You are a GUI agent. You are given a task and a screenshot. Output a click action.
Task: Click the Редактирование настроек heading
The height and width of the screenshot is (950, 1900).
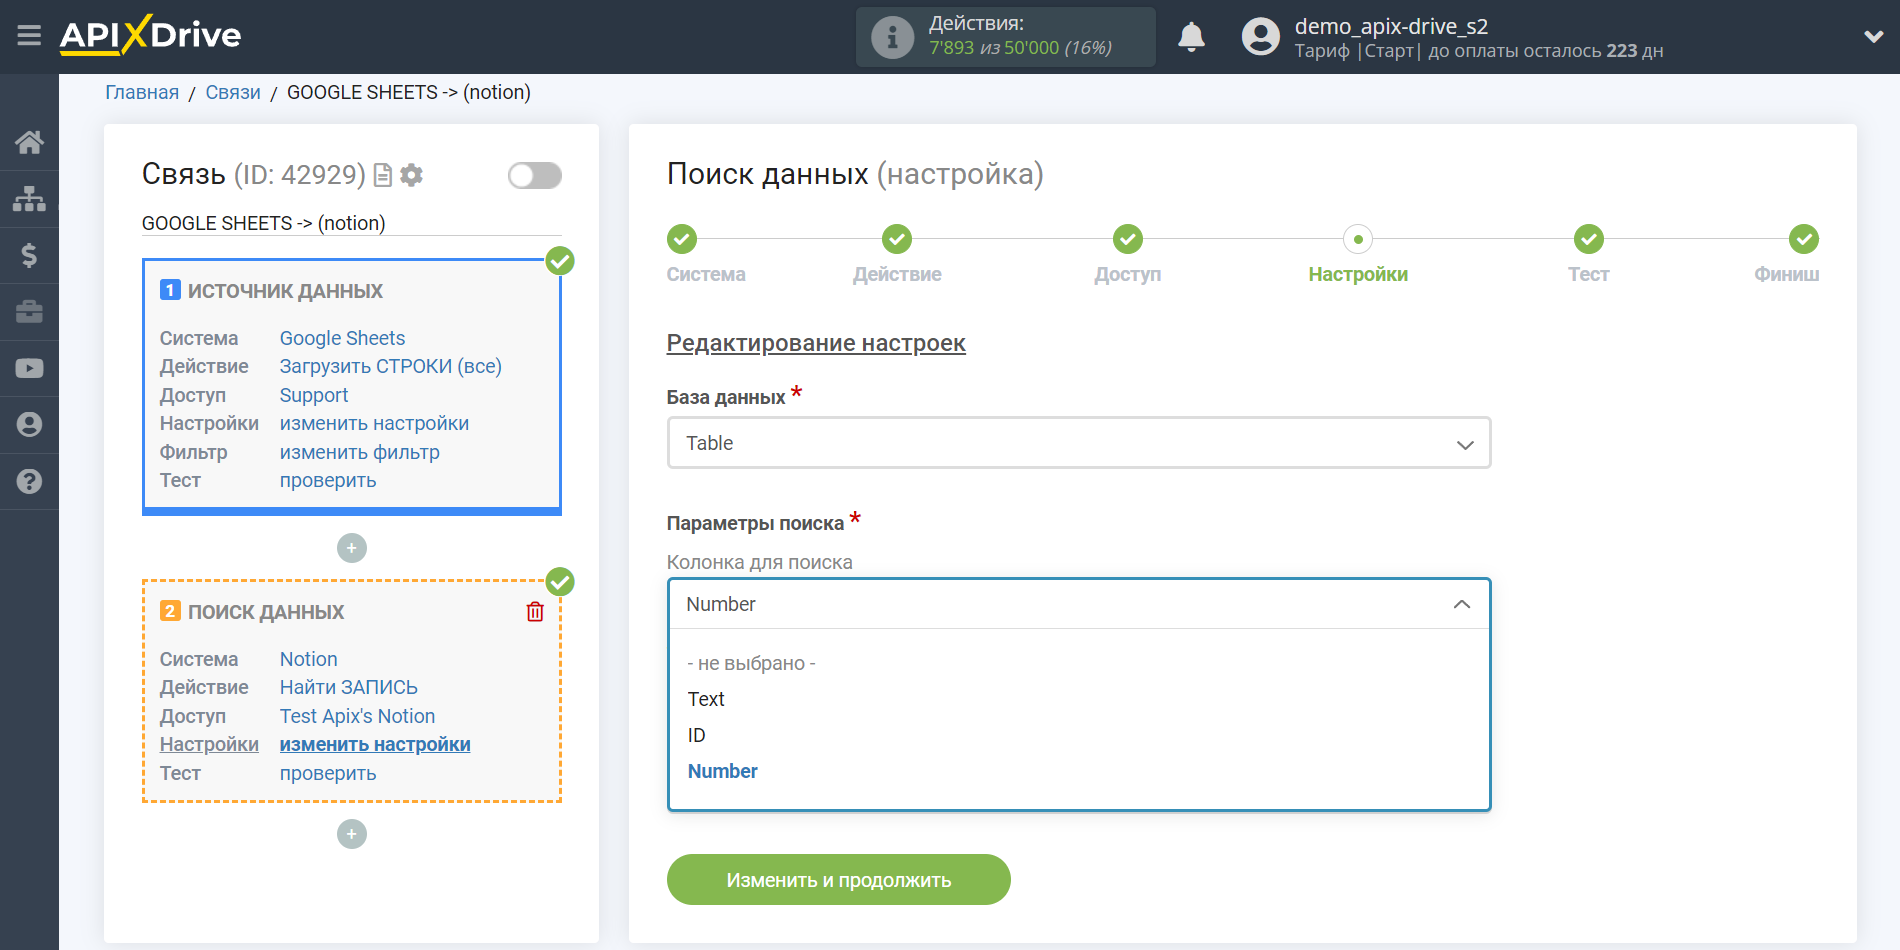click(816, 343)
